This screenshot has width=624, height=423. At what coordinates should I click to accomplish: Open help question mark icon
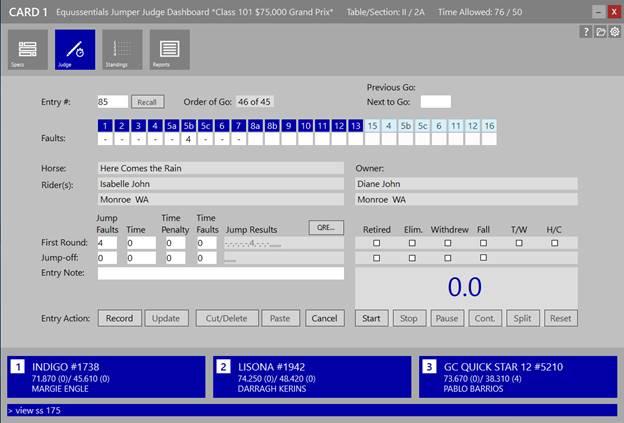coord(585,32)
